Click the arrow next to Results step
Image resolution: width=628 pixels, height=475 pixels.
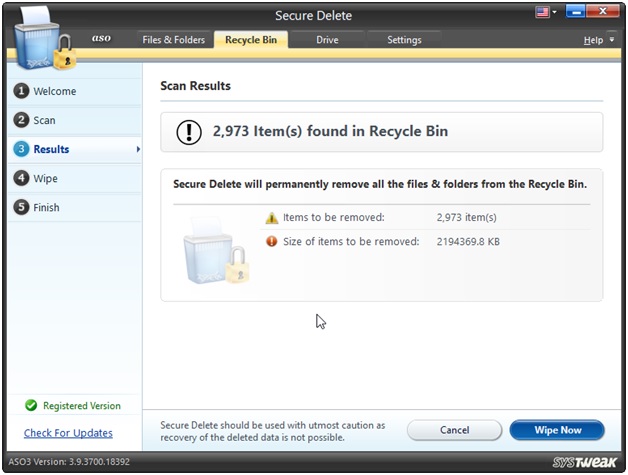(x=137, y=149)
